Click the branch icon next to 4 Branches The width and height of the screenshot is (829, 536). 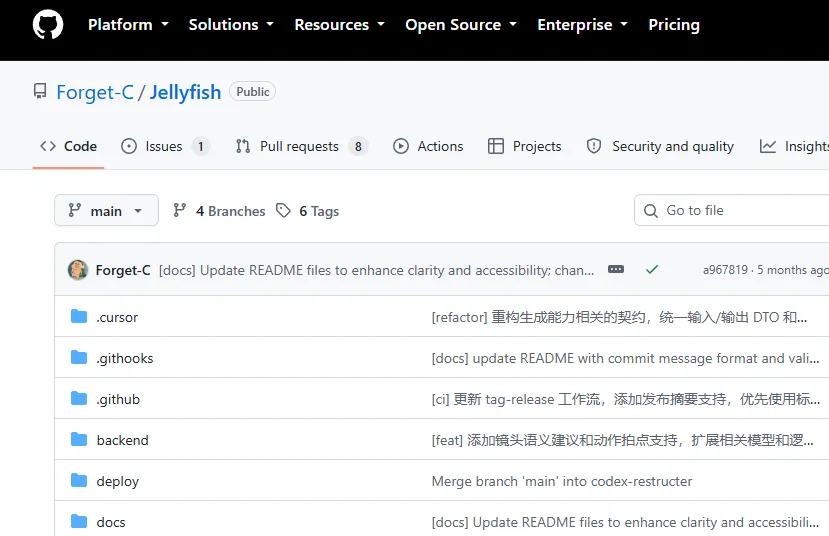tap(180, 211)
